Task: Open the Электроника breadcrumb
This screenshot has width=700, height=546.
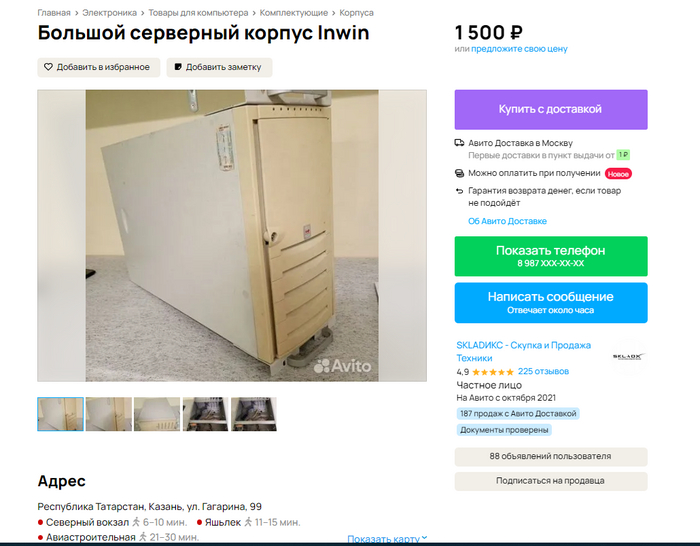Action: pyautogui.click(x=109, y=13)
